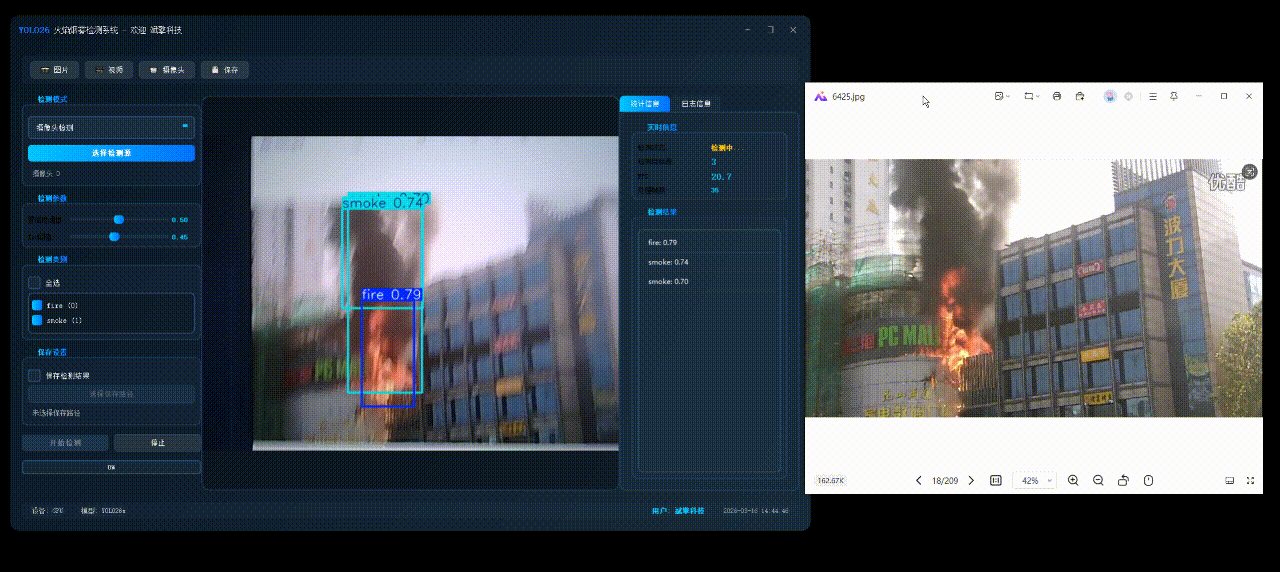
Task: Click the date time in status bar
Action: click(x=756, y=510)
